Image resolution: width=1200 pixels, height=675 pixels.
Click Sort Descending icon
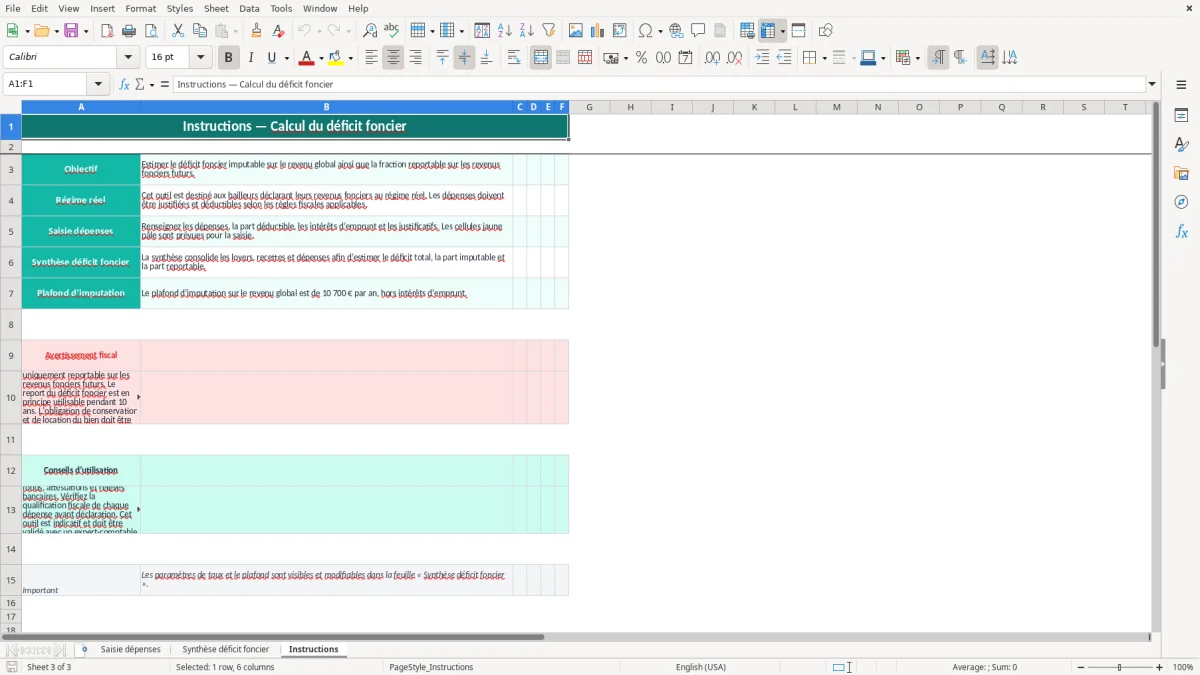click(x=527, y=31)
